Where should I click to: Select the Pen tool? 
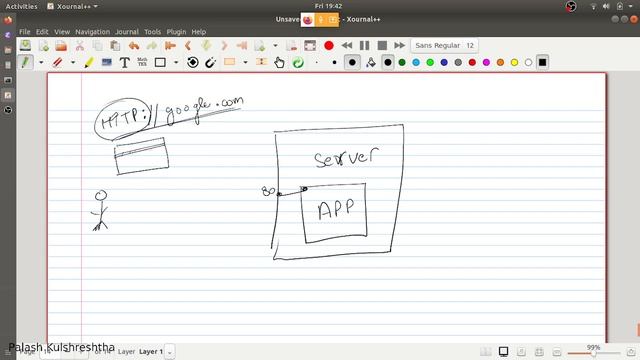click(25, 62)
